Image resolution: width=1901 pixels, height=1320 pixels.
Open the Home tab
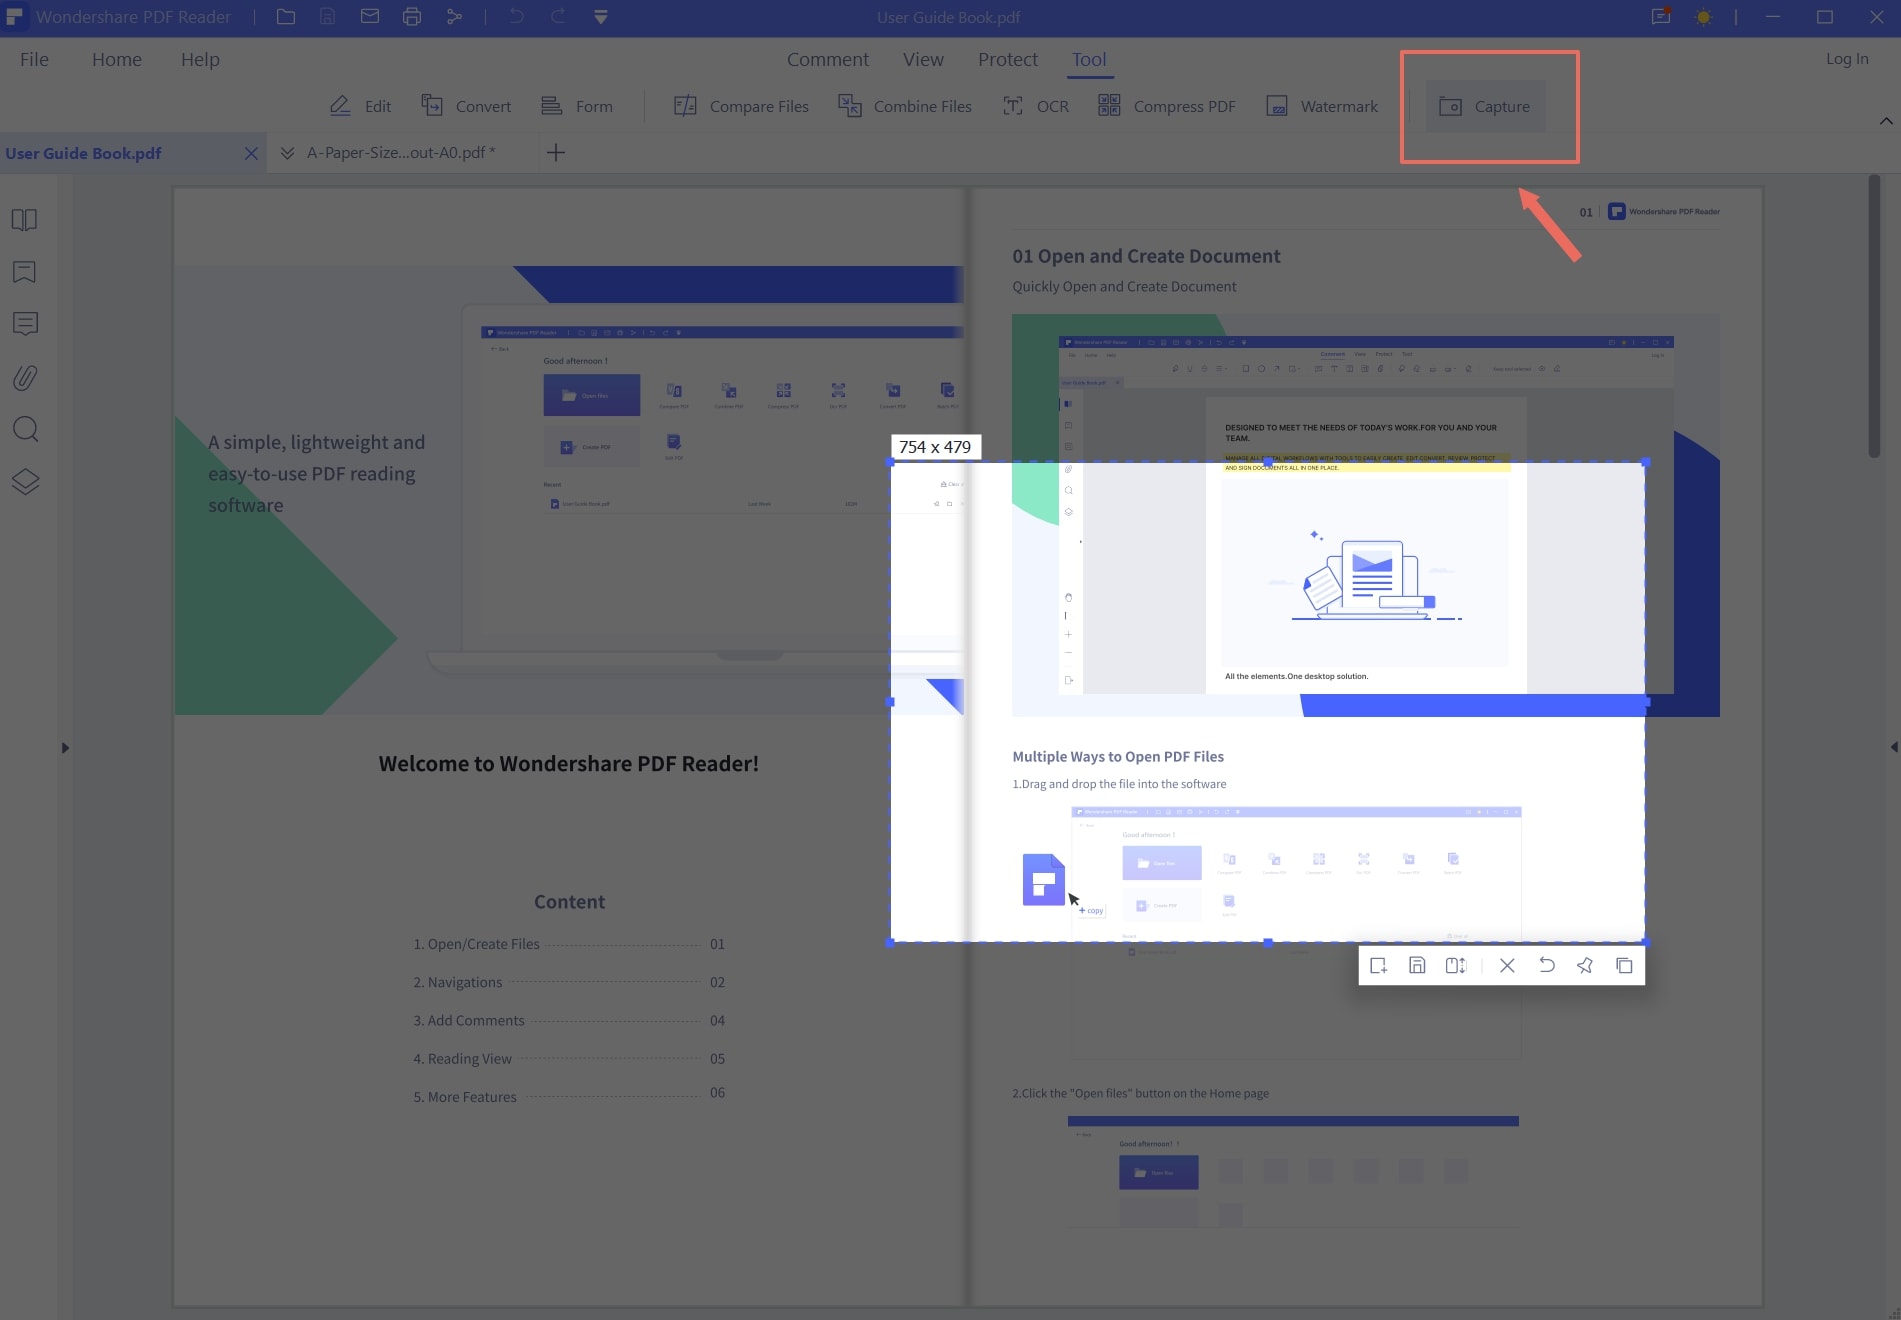coord(117,59)
